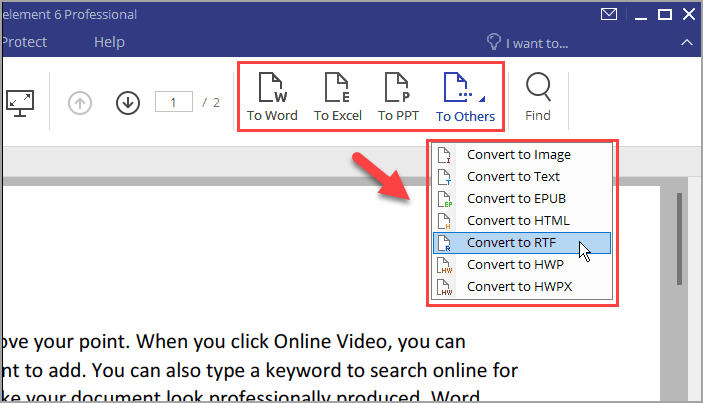Choose Convert to EPUB
The image size is (703, 403).
516,199
